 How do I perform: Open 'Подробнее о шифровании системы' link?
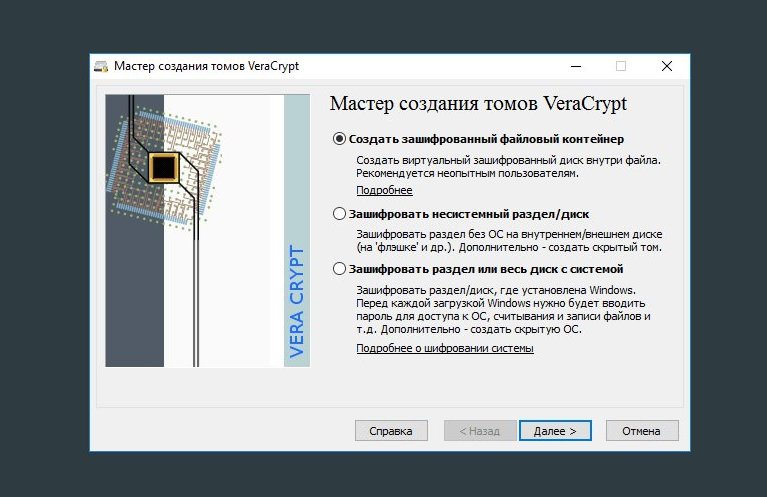(445, 348)
